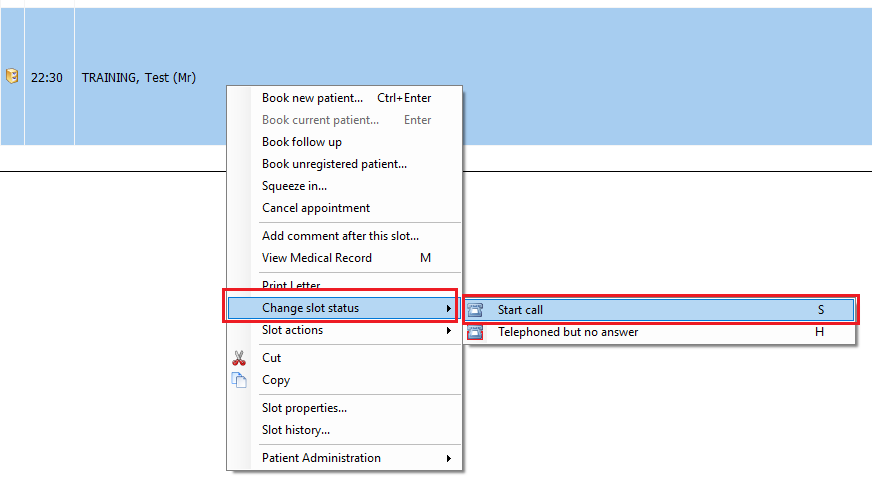Expand the Change slot status submenu arrow

(x=449, y=308)
